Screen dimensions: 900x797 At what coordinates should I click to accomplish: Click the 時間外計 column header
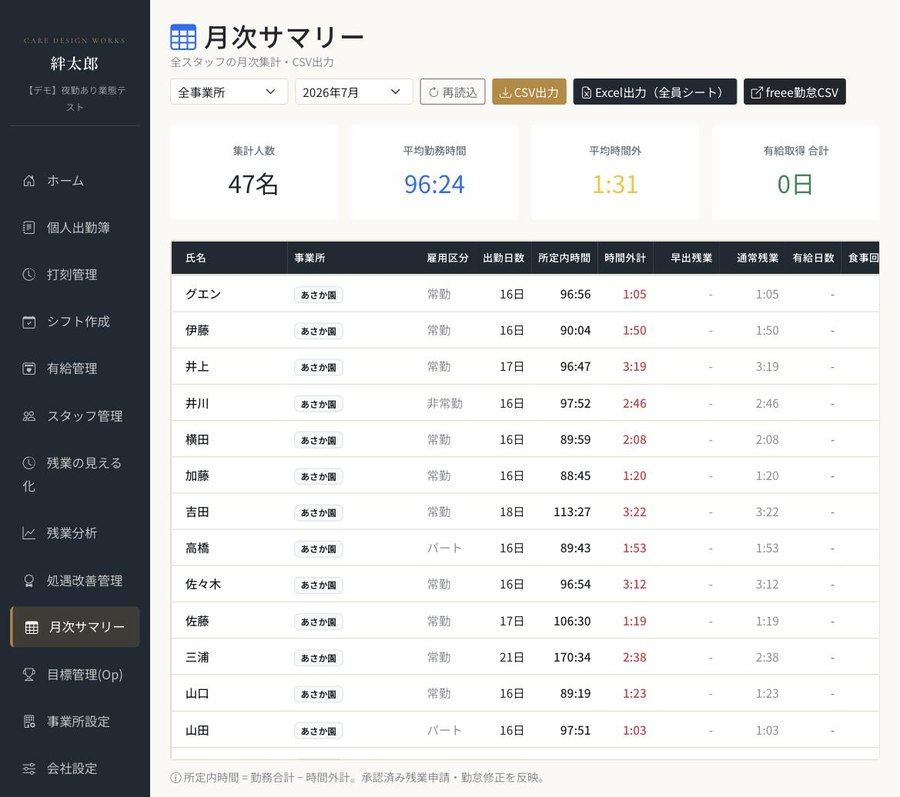click(624, 258)
